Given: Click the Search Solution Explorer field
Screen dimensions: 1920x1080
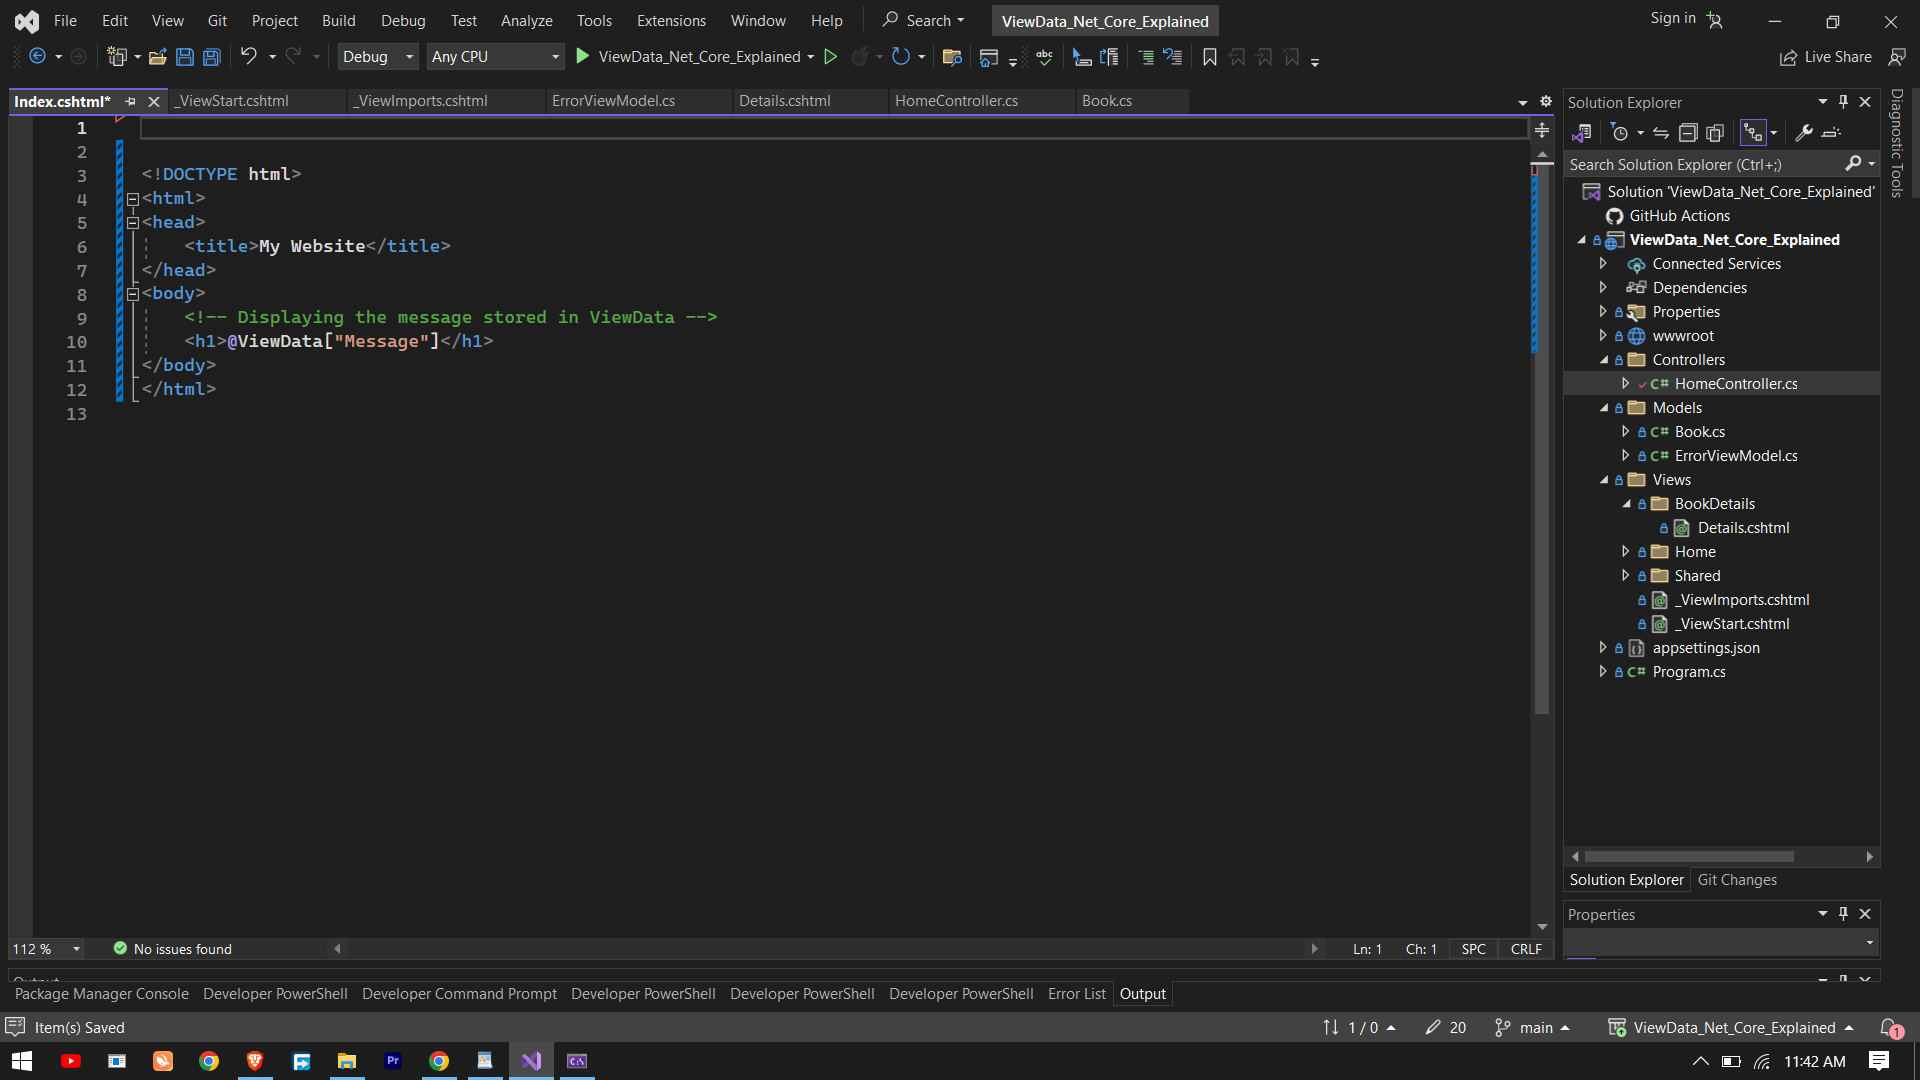Looking at the screenshot, I should click(1700, 164).
